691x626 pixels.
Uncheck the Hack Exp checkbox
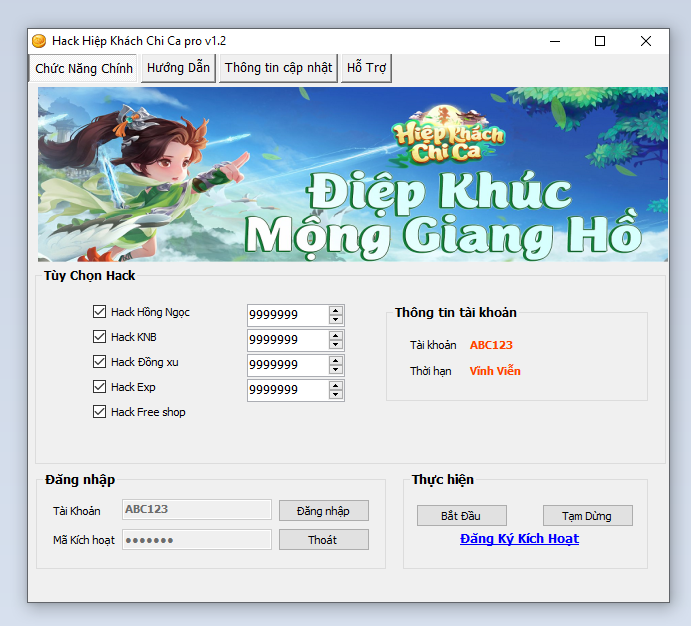[x=99, y=387]
